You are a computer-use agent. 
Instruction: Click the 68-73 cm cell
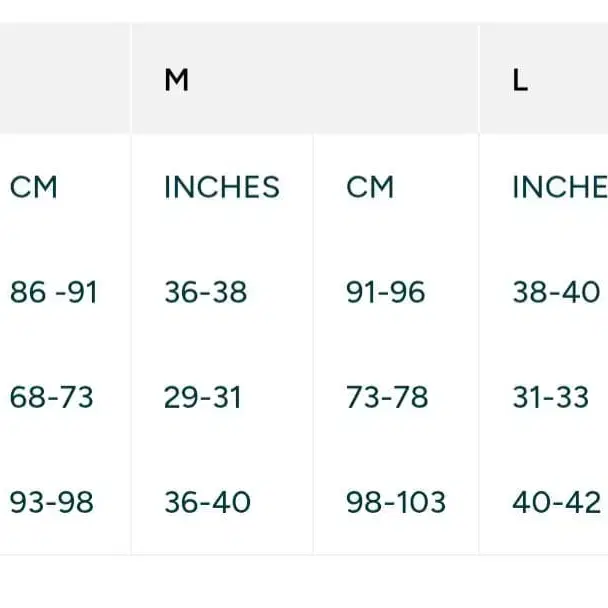[x=52, y=398]
